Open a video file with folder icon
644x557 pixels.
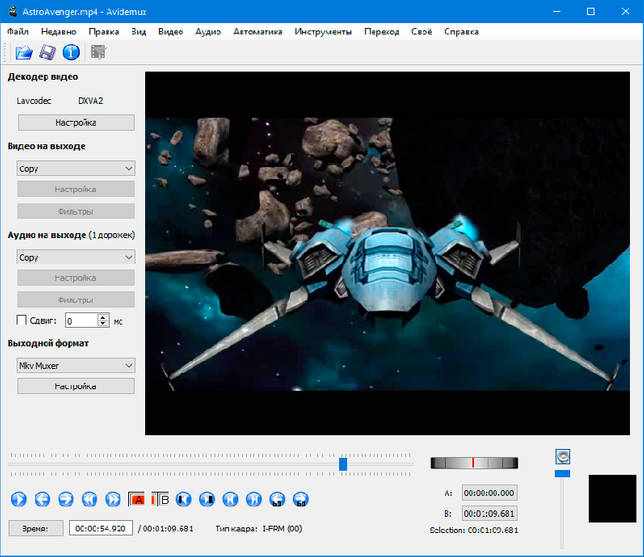(24, 53)
